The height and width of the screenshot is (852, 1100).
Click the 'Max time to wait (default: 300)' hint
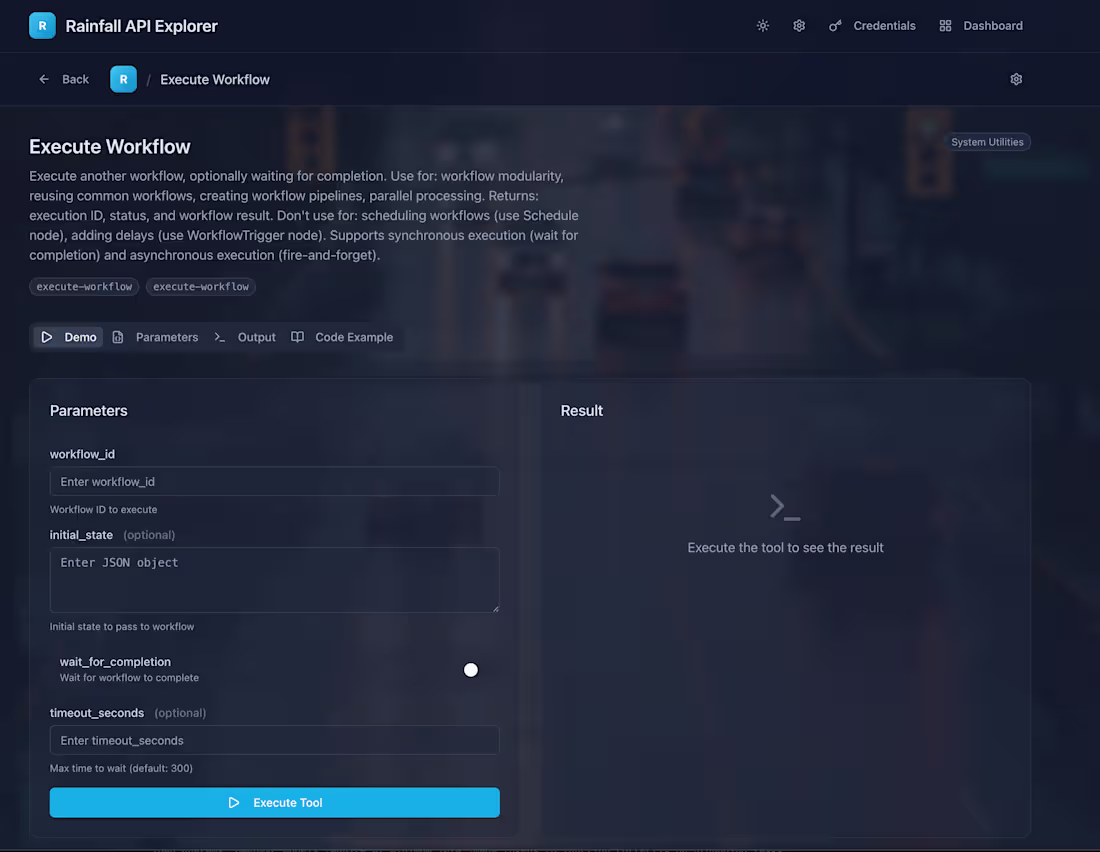coord(121,768)
